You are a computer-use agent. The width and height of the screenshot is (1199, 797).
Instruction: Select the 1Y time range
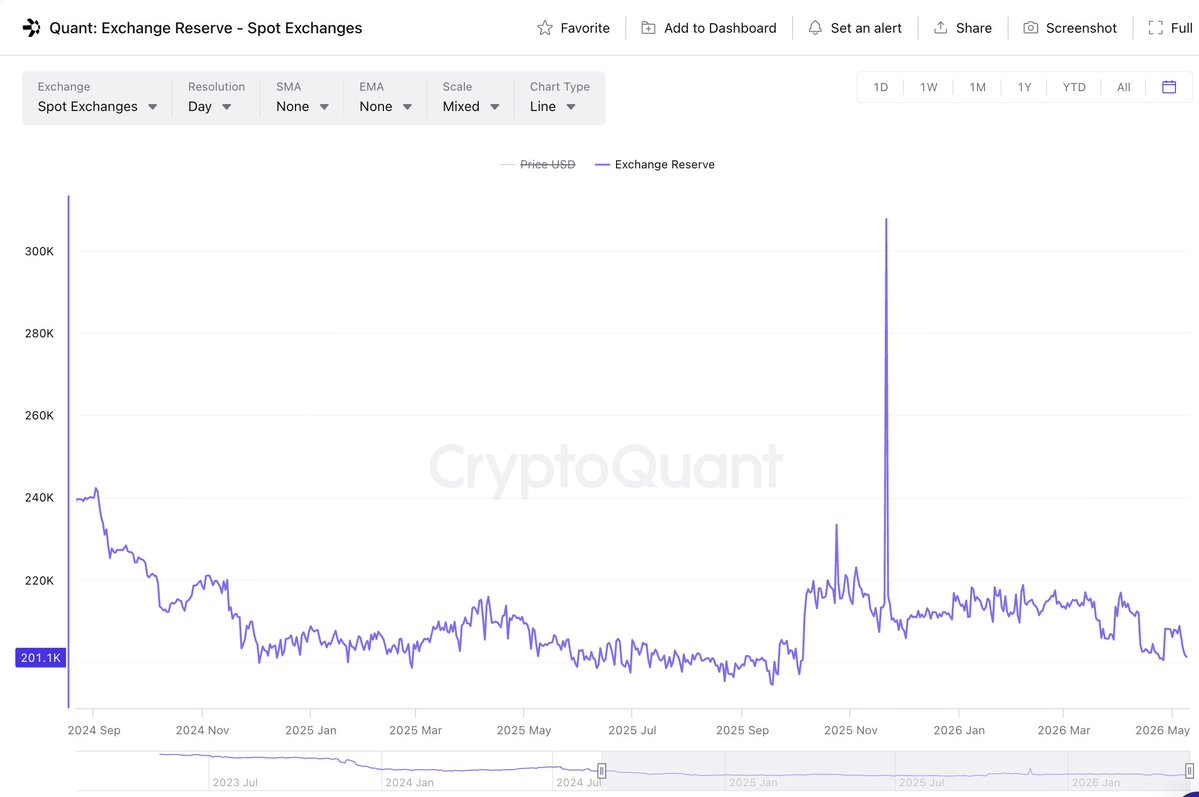1025,87
